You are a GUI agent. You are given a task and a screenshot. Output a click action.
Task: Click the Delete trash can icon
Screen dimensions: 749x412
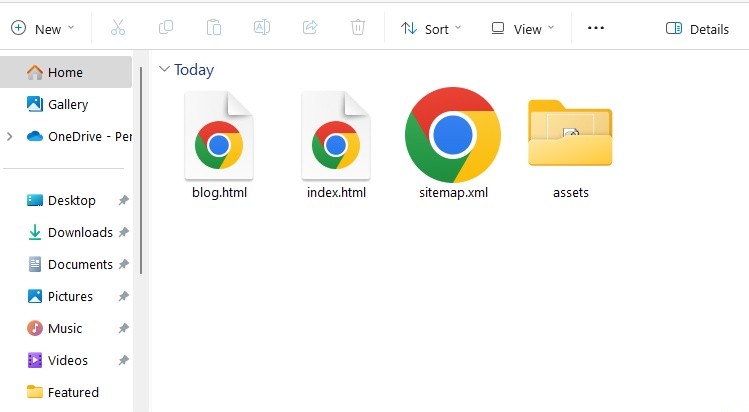point(358,28)
